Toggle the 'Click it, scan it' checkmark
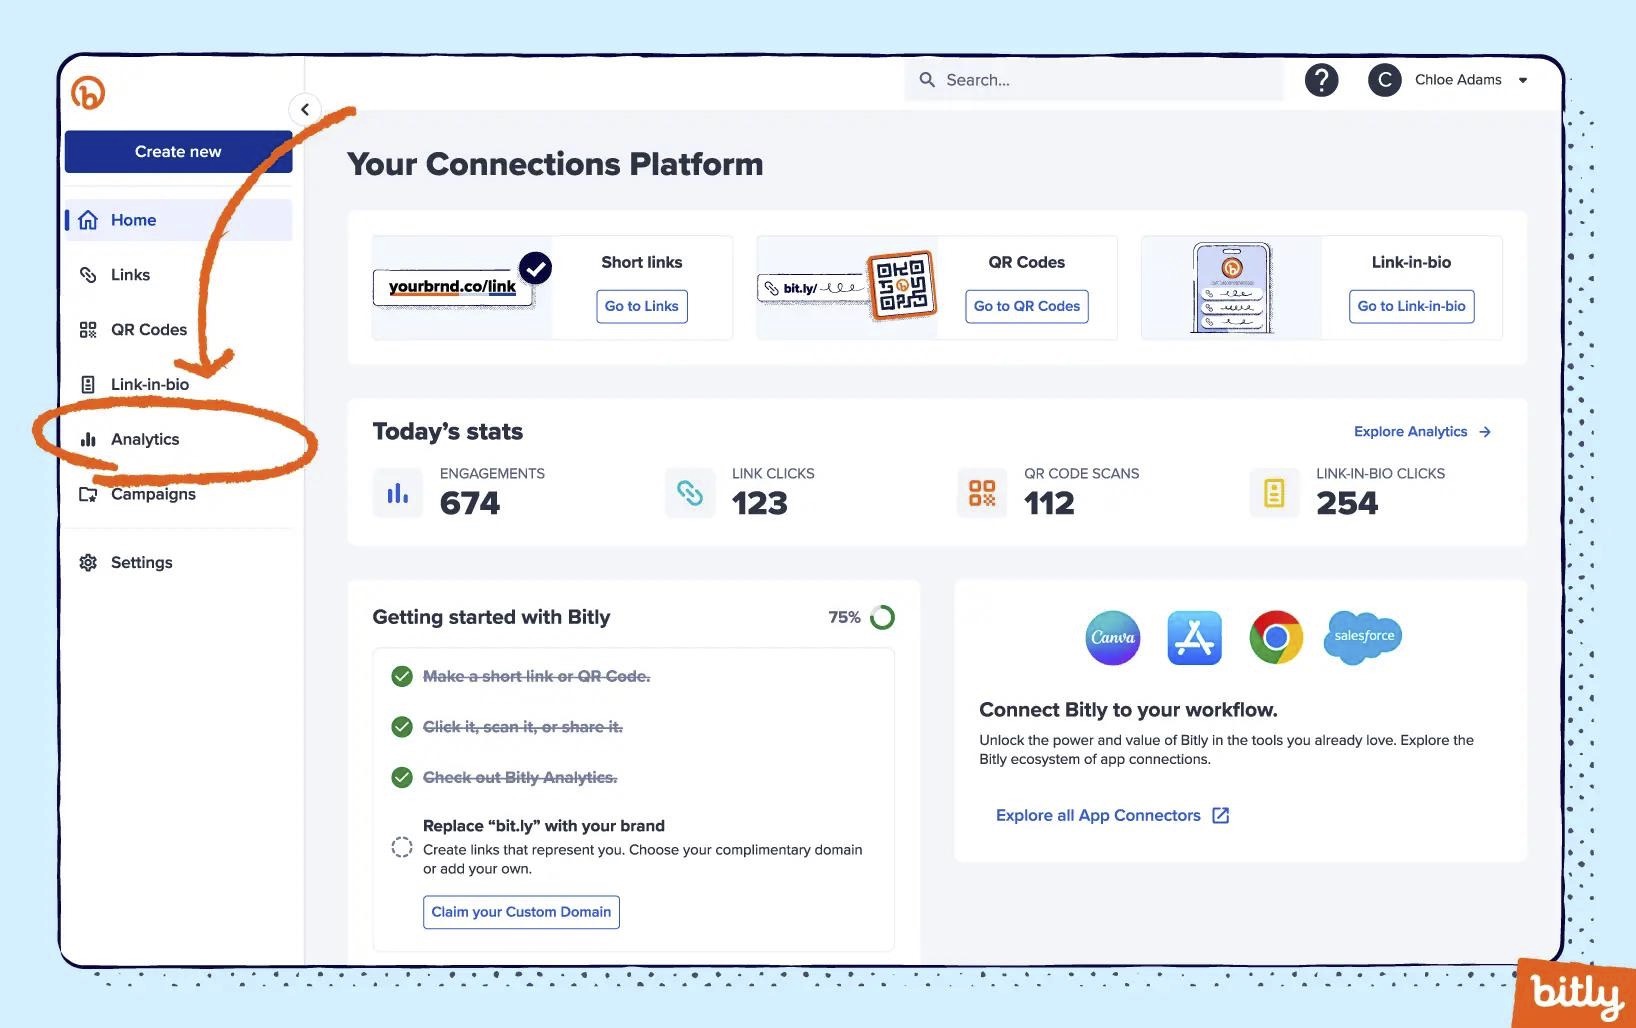 pos(402,727)
